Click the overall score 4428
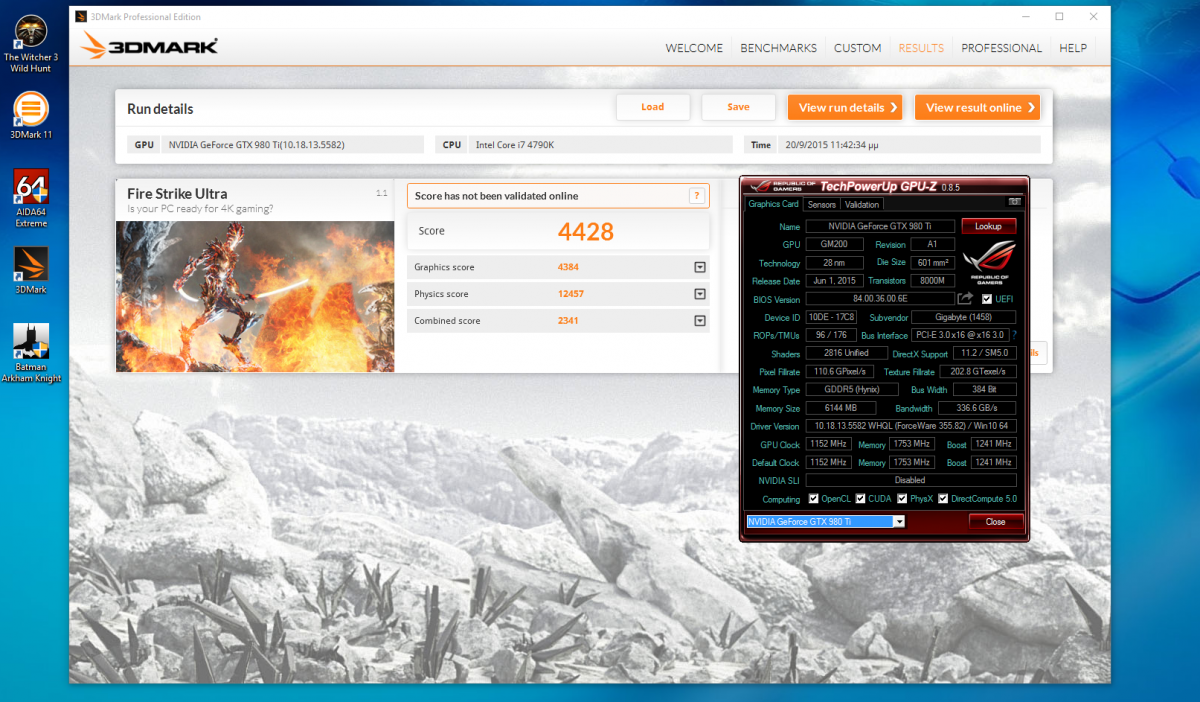Screen dimensions: 1200x702 point(585,232)
